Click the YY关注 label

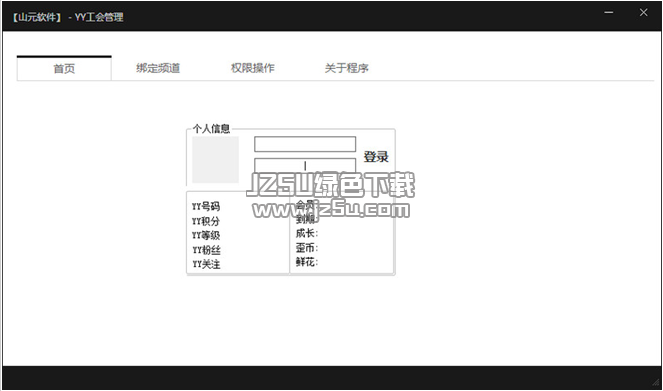pyautogui.click(x=206, y=264)
